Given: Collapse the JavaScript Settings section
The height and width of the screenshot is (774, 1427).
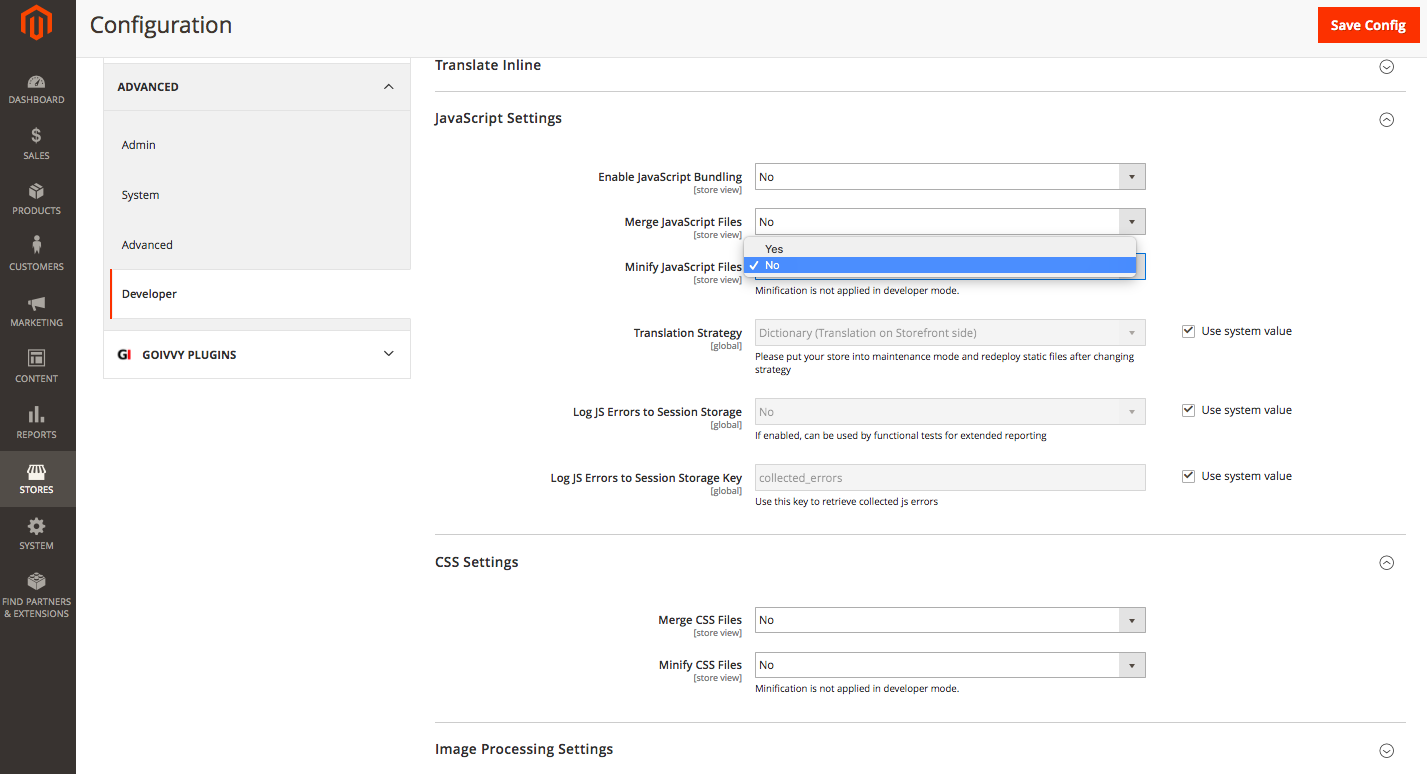Looking at the screenshot, I should pyautogui.click(x=1386, y=119).
